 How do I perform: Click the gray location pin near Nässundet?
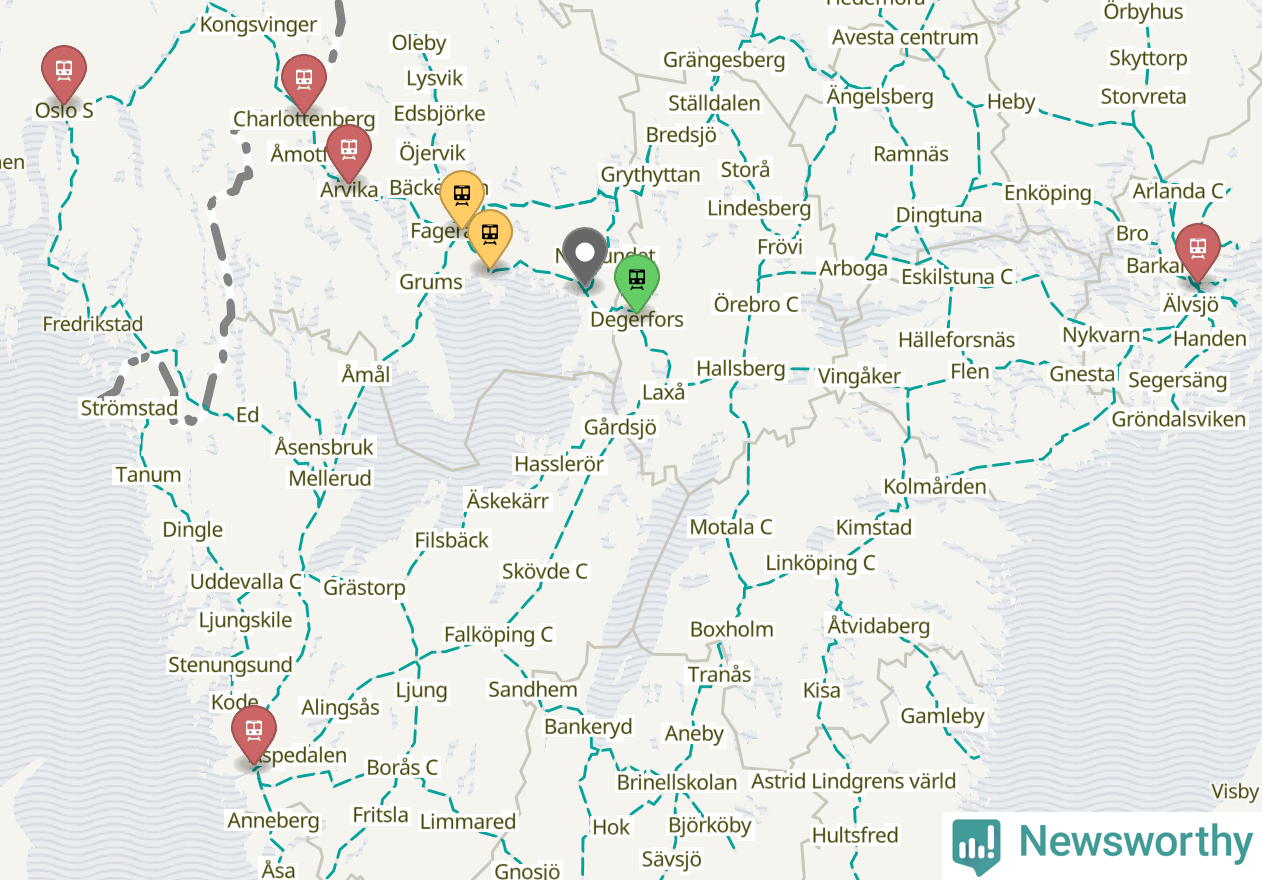coord(585,254)
